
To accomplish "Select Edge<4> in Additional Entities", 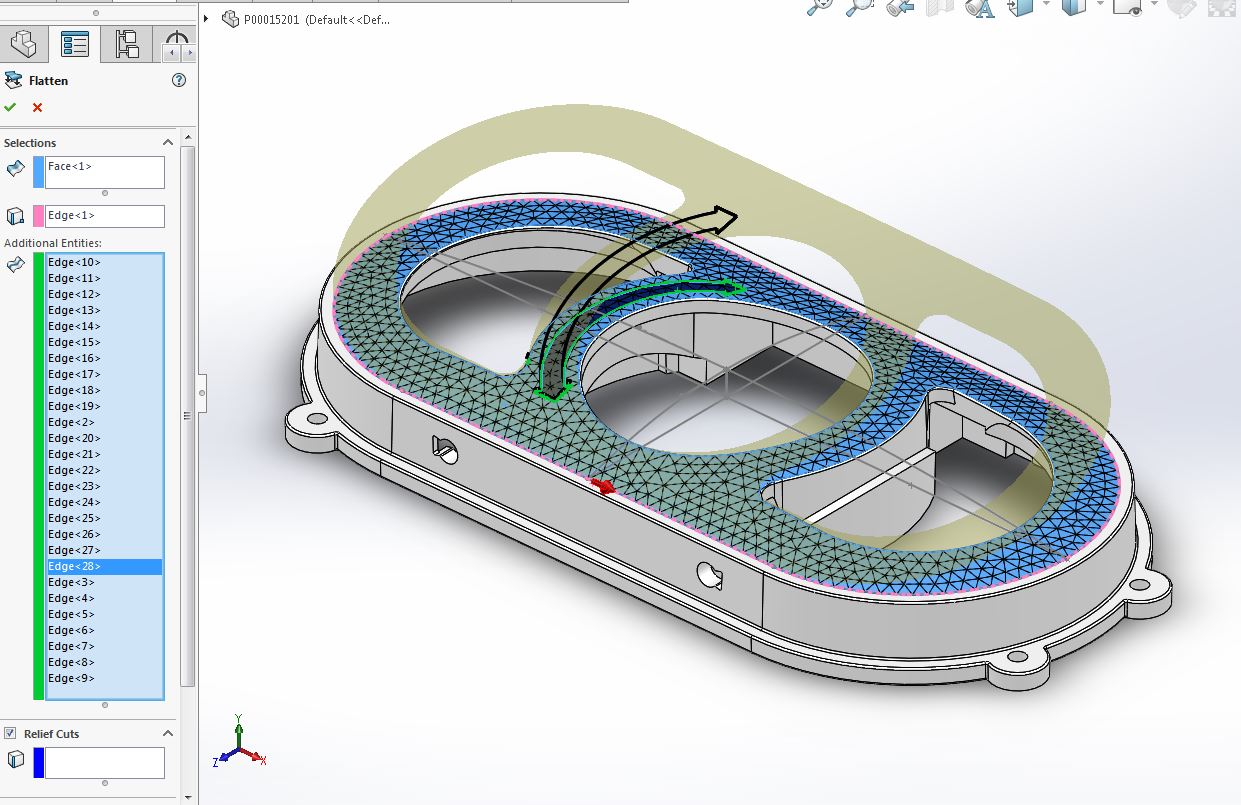I will (x=105, y=598).
